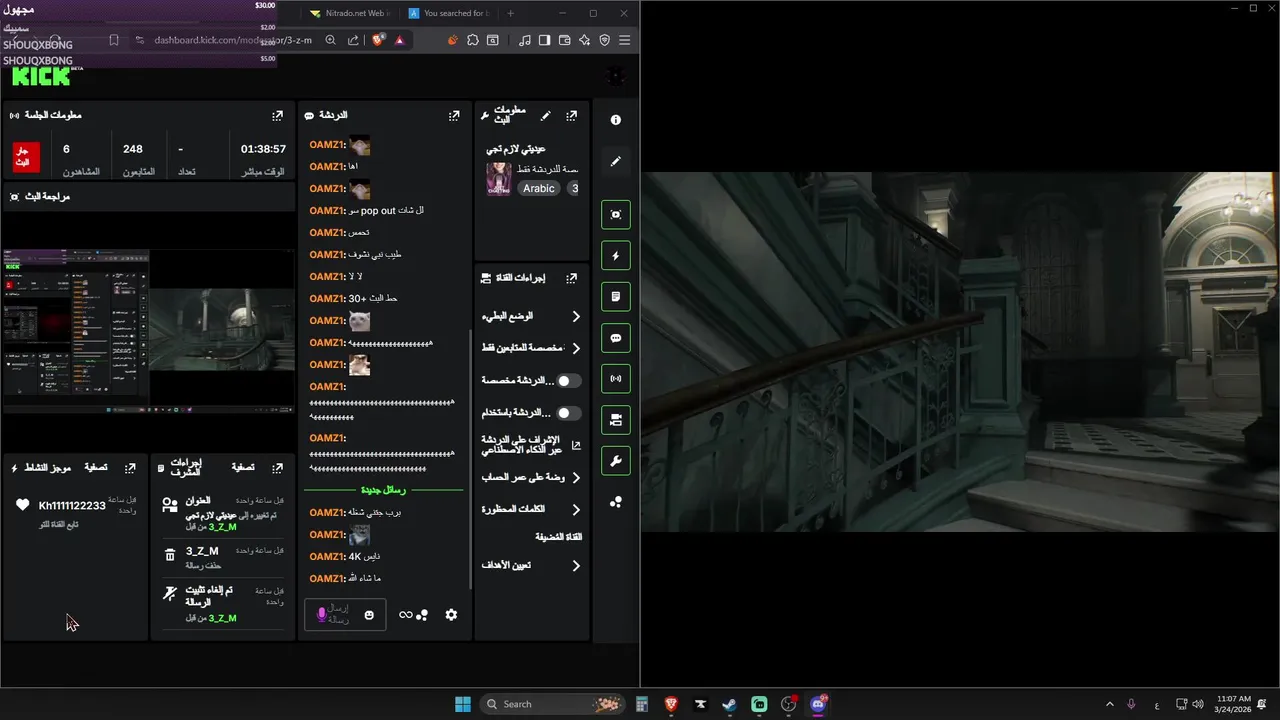Toggle browser sidebar panel icon
This screenshot has width=1280, height=720.
pos(544,40)
